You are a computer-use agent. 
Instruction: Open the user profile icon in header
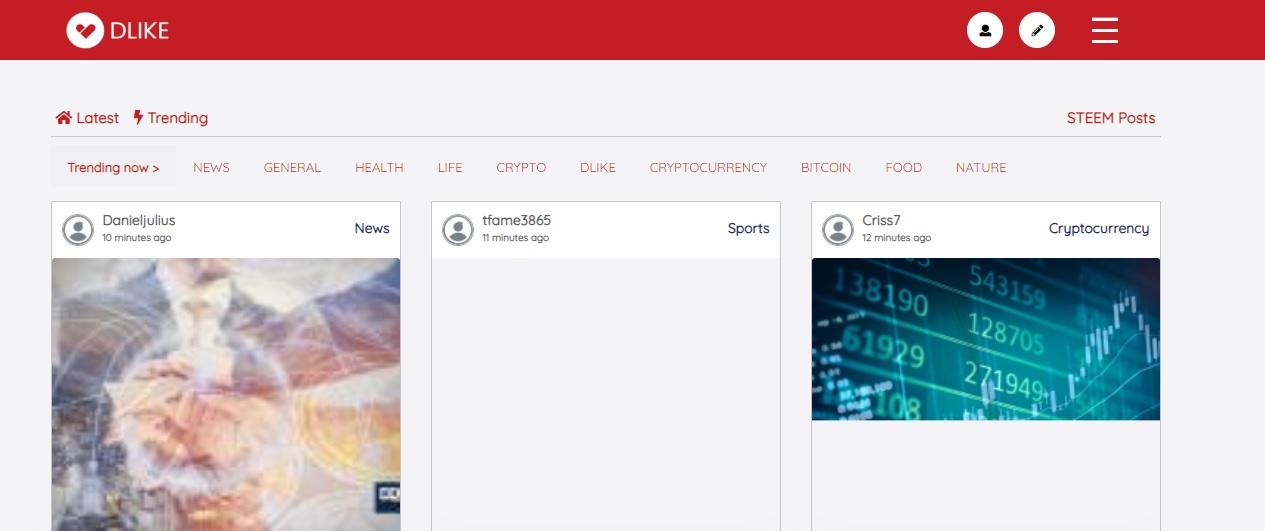(x=985, y=30)
